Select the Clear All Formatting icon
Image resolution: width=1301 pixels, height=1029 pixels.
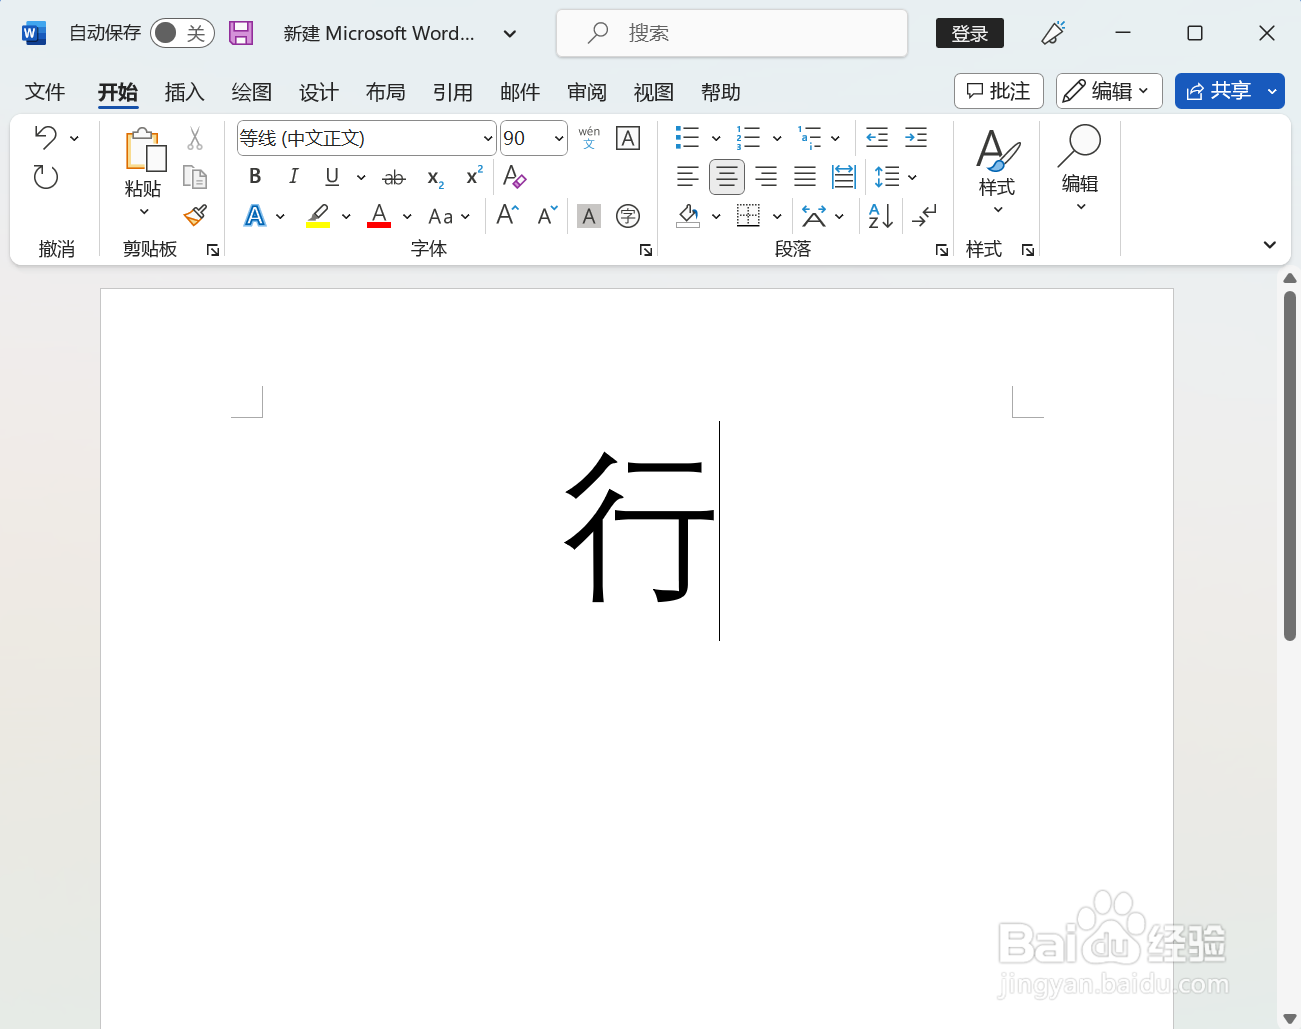[514, 177]
